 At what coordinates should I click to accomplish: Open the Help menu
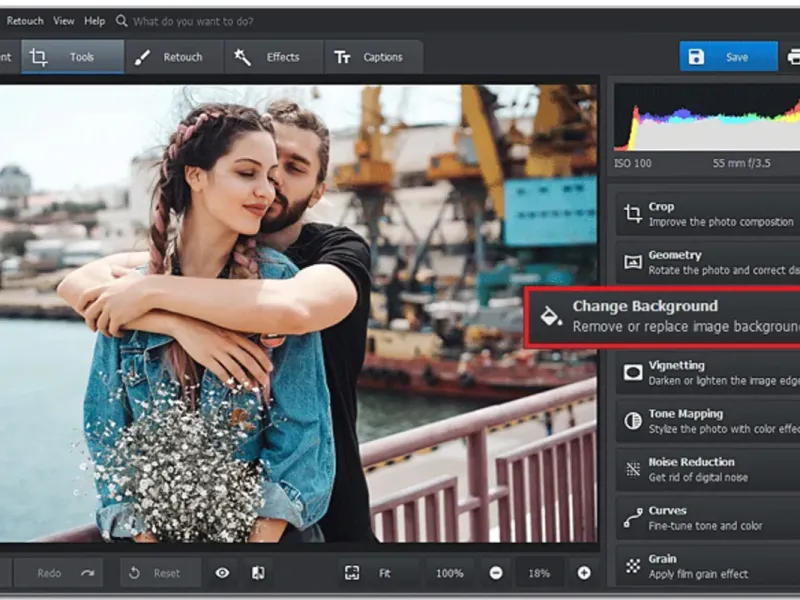[94, 21]
